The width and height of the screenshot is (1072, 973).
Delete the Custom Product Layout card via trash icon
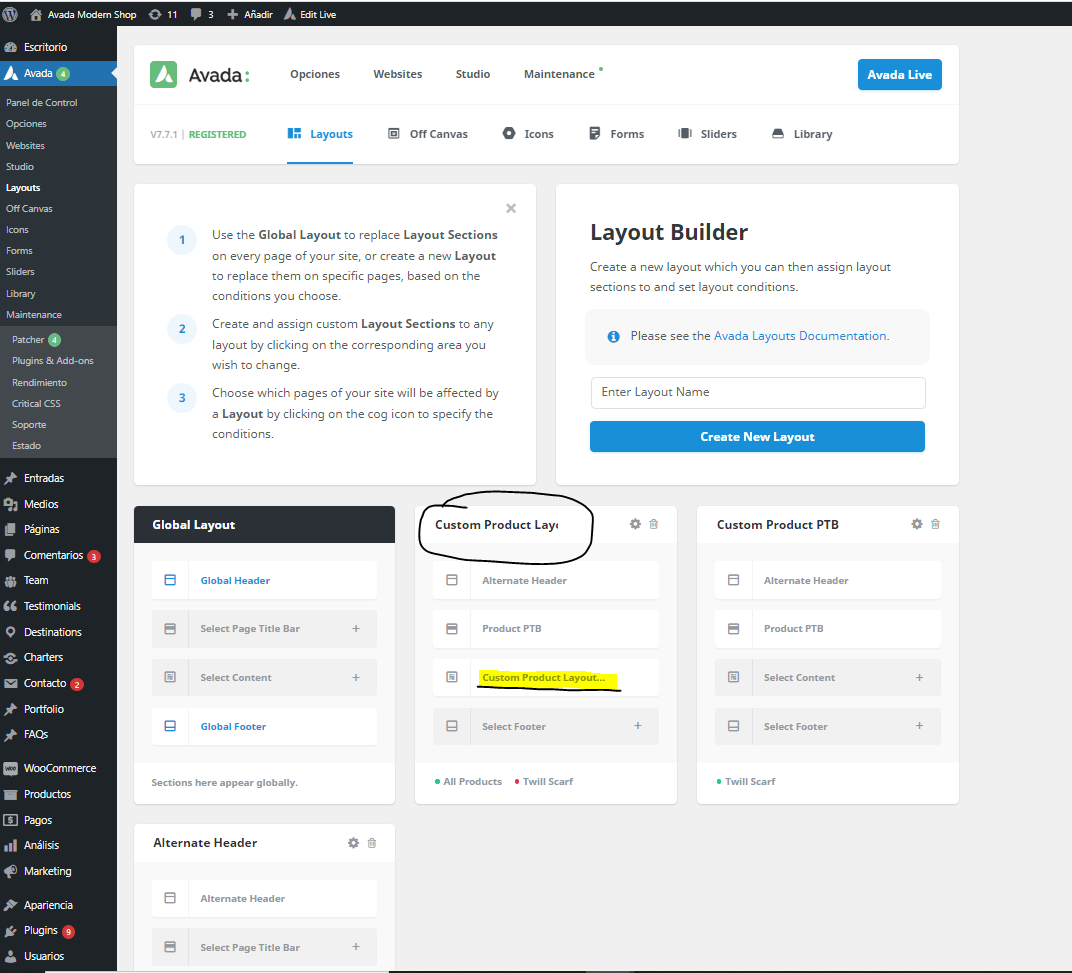(x=654, y=524)
